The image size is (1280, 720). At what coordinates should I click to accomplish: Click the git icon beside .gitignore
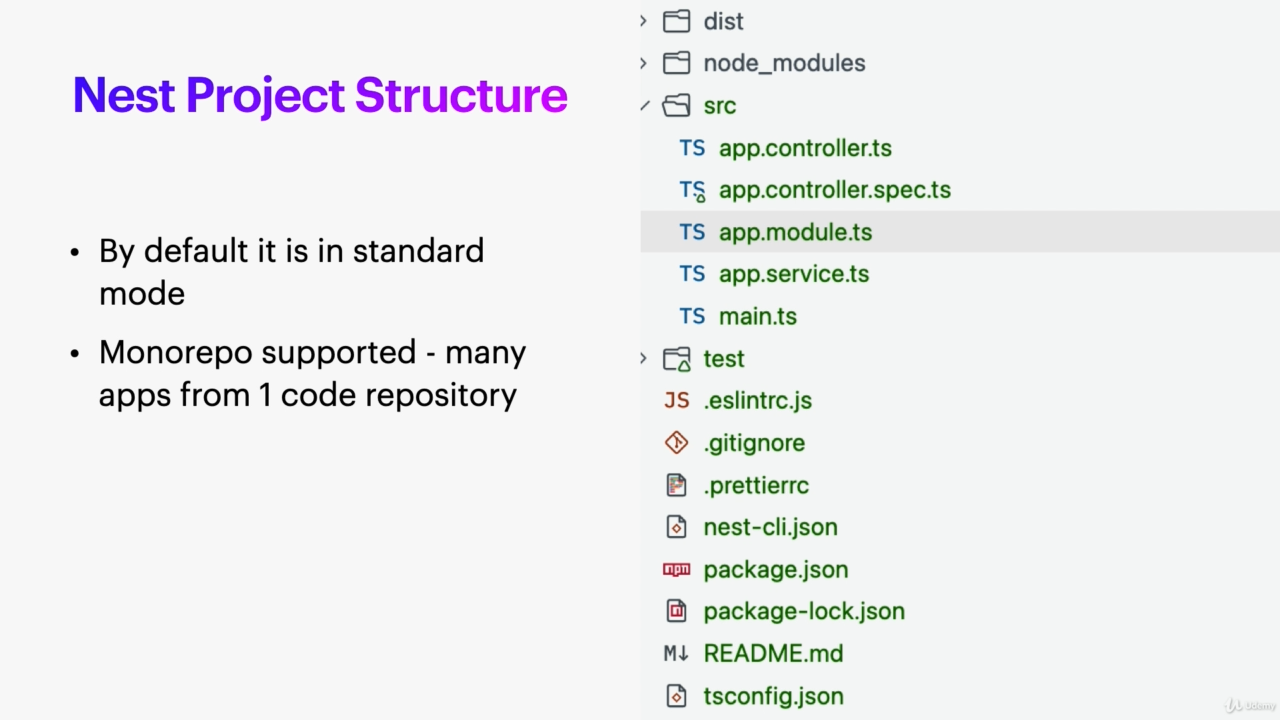[x=676, y=443]
